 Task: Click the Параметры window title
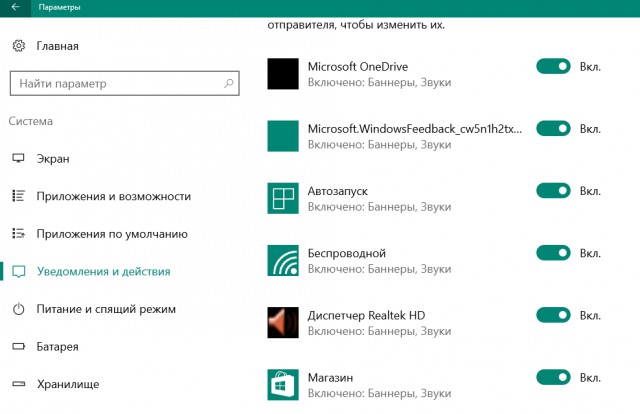coord(60,7)
